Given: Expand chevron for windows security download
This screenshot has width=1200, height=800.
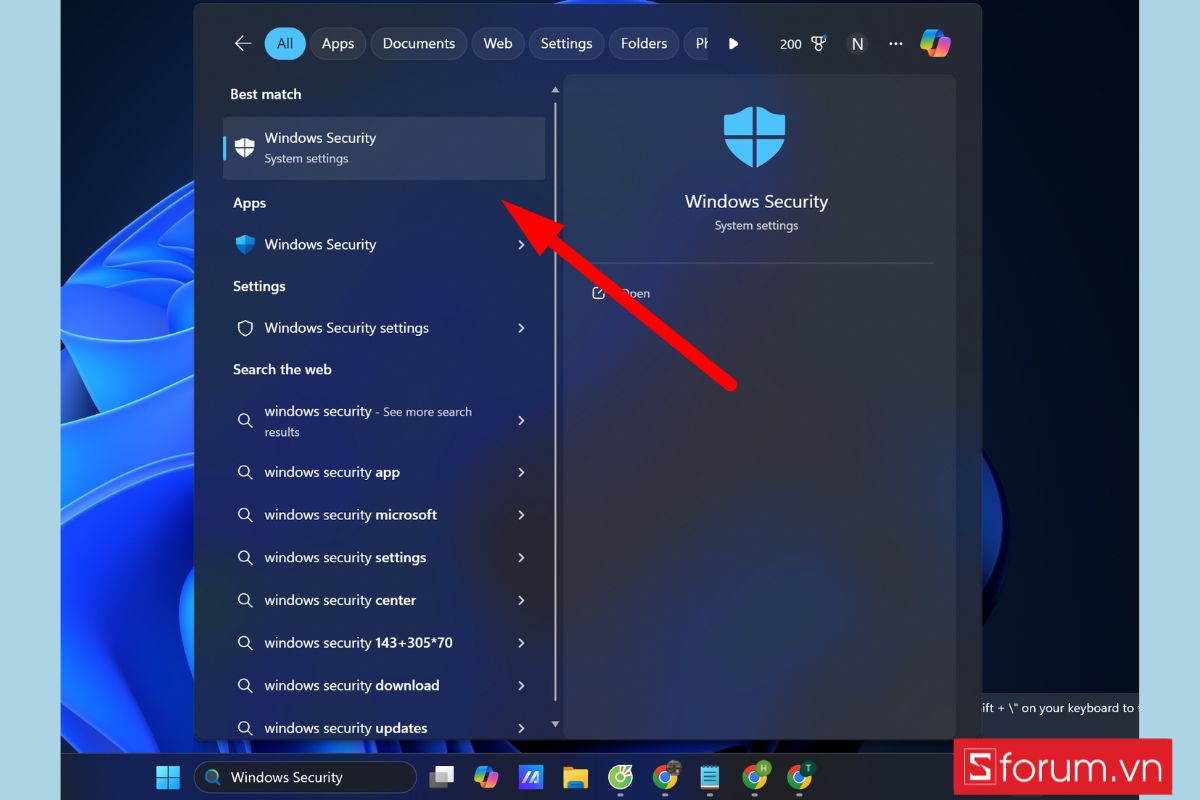Looking at the screenshot, I should [521, 686].
